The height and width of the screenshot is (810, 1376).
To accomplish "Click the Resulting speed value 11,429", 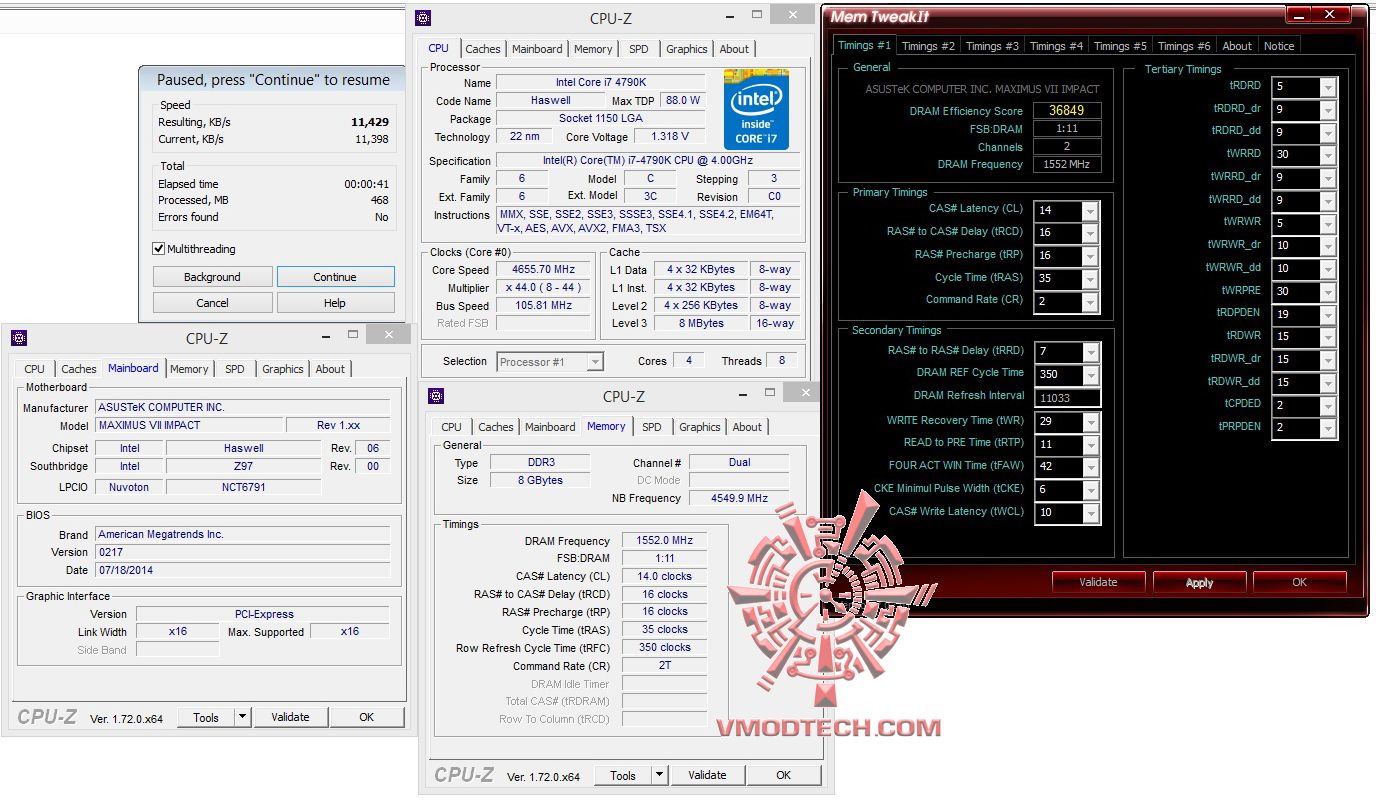I will (x=370, y=122).
